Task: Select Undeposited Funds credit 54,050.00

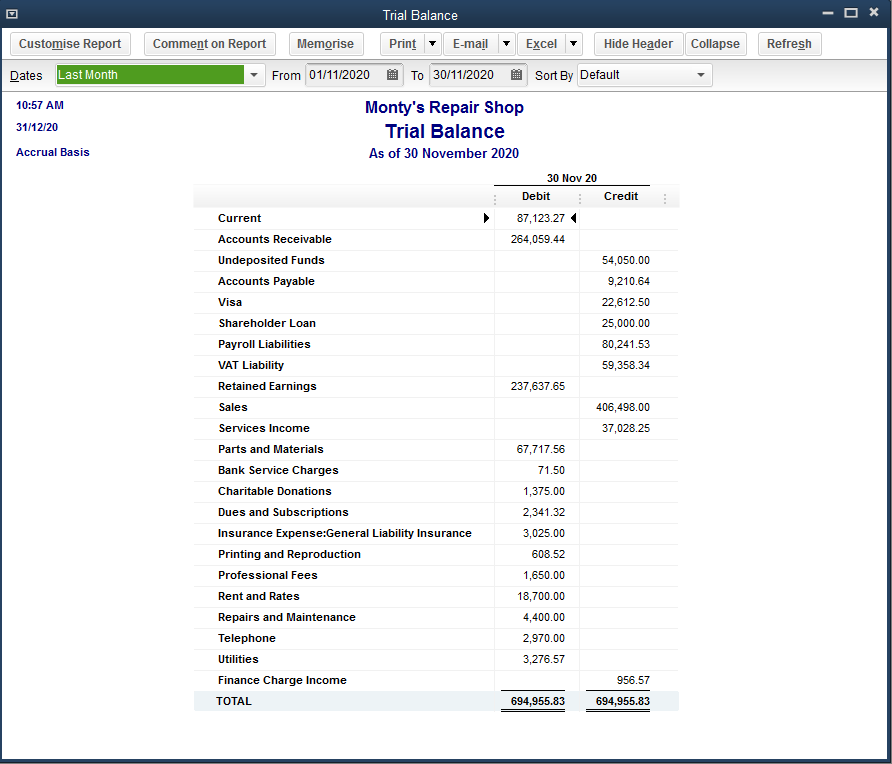Action: [x=626, y=261]
